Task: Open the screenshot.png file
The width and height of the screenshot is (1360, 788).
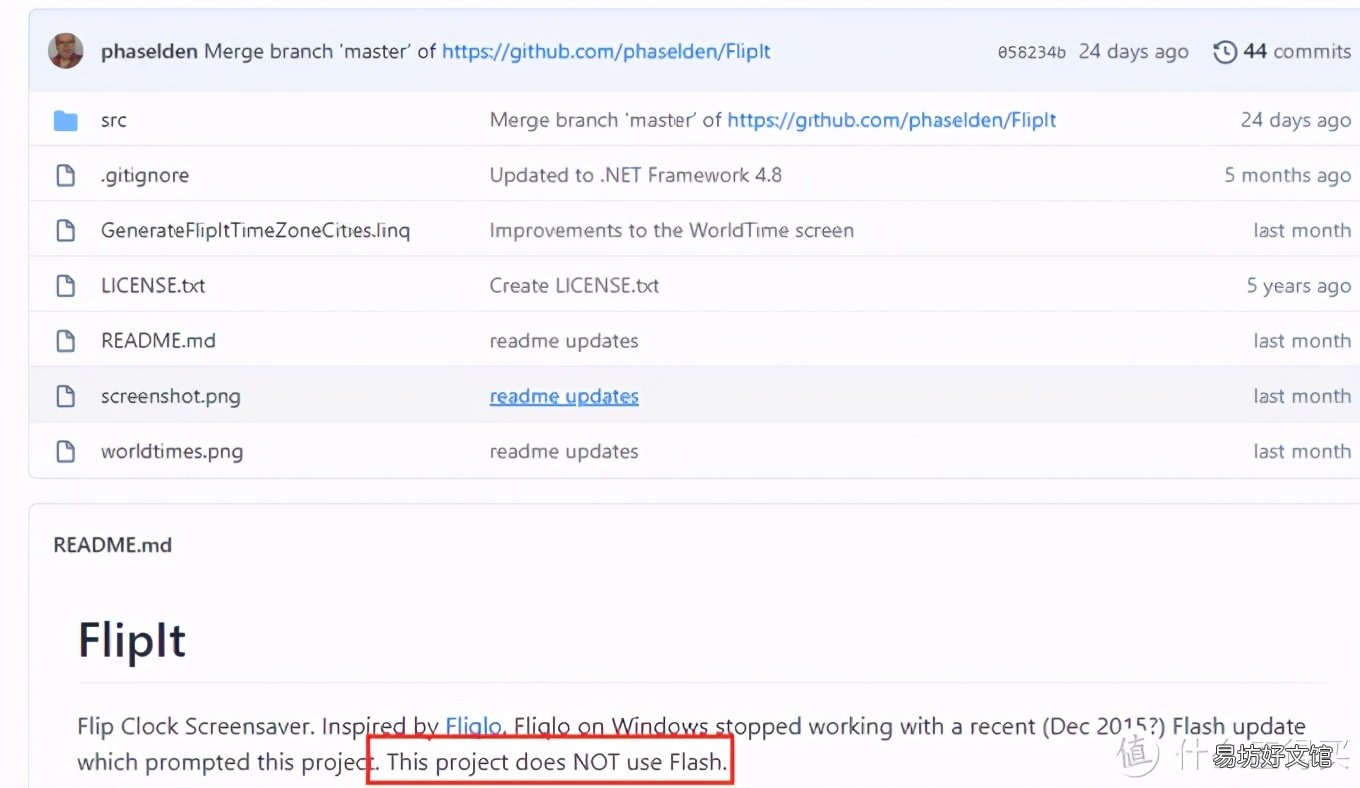Action: (171, 397)
